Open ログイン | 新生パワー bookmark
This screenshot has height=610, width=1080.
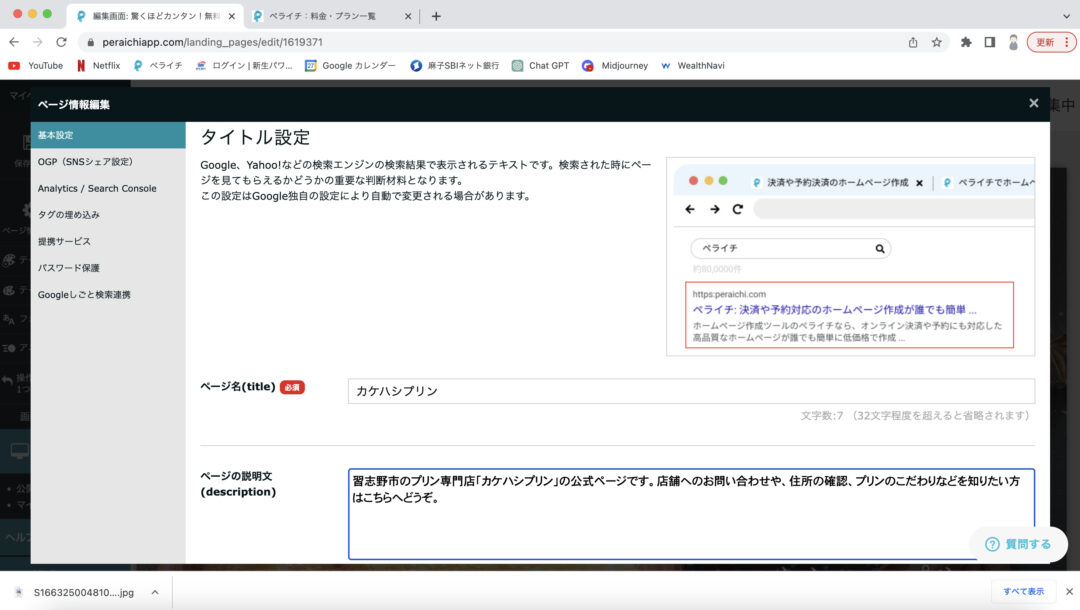pyautogui.click(x=244, y=65)
